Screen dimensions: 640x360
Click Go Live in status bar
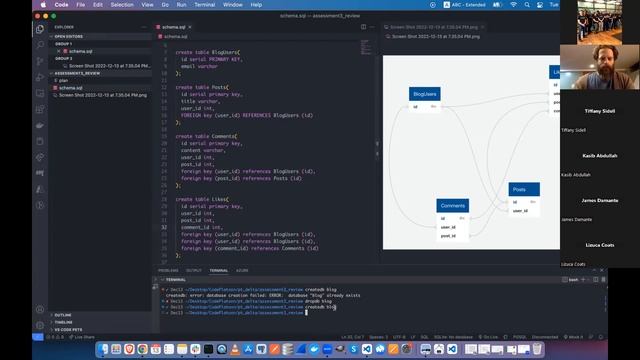[488, 337]
